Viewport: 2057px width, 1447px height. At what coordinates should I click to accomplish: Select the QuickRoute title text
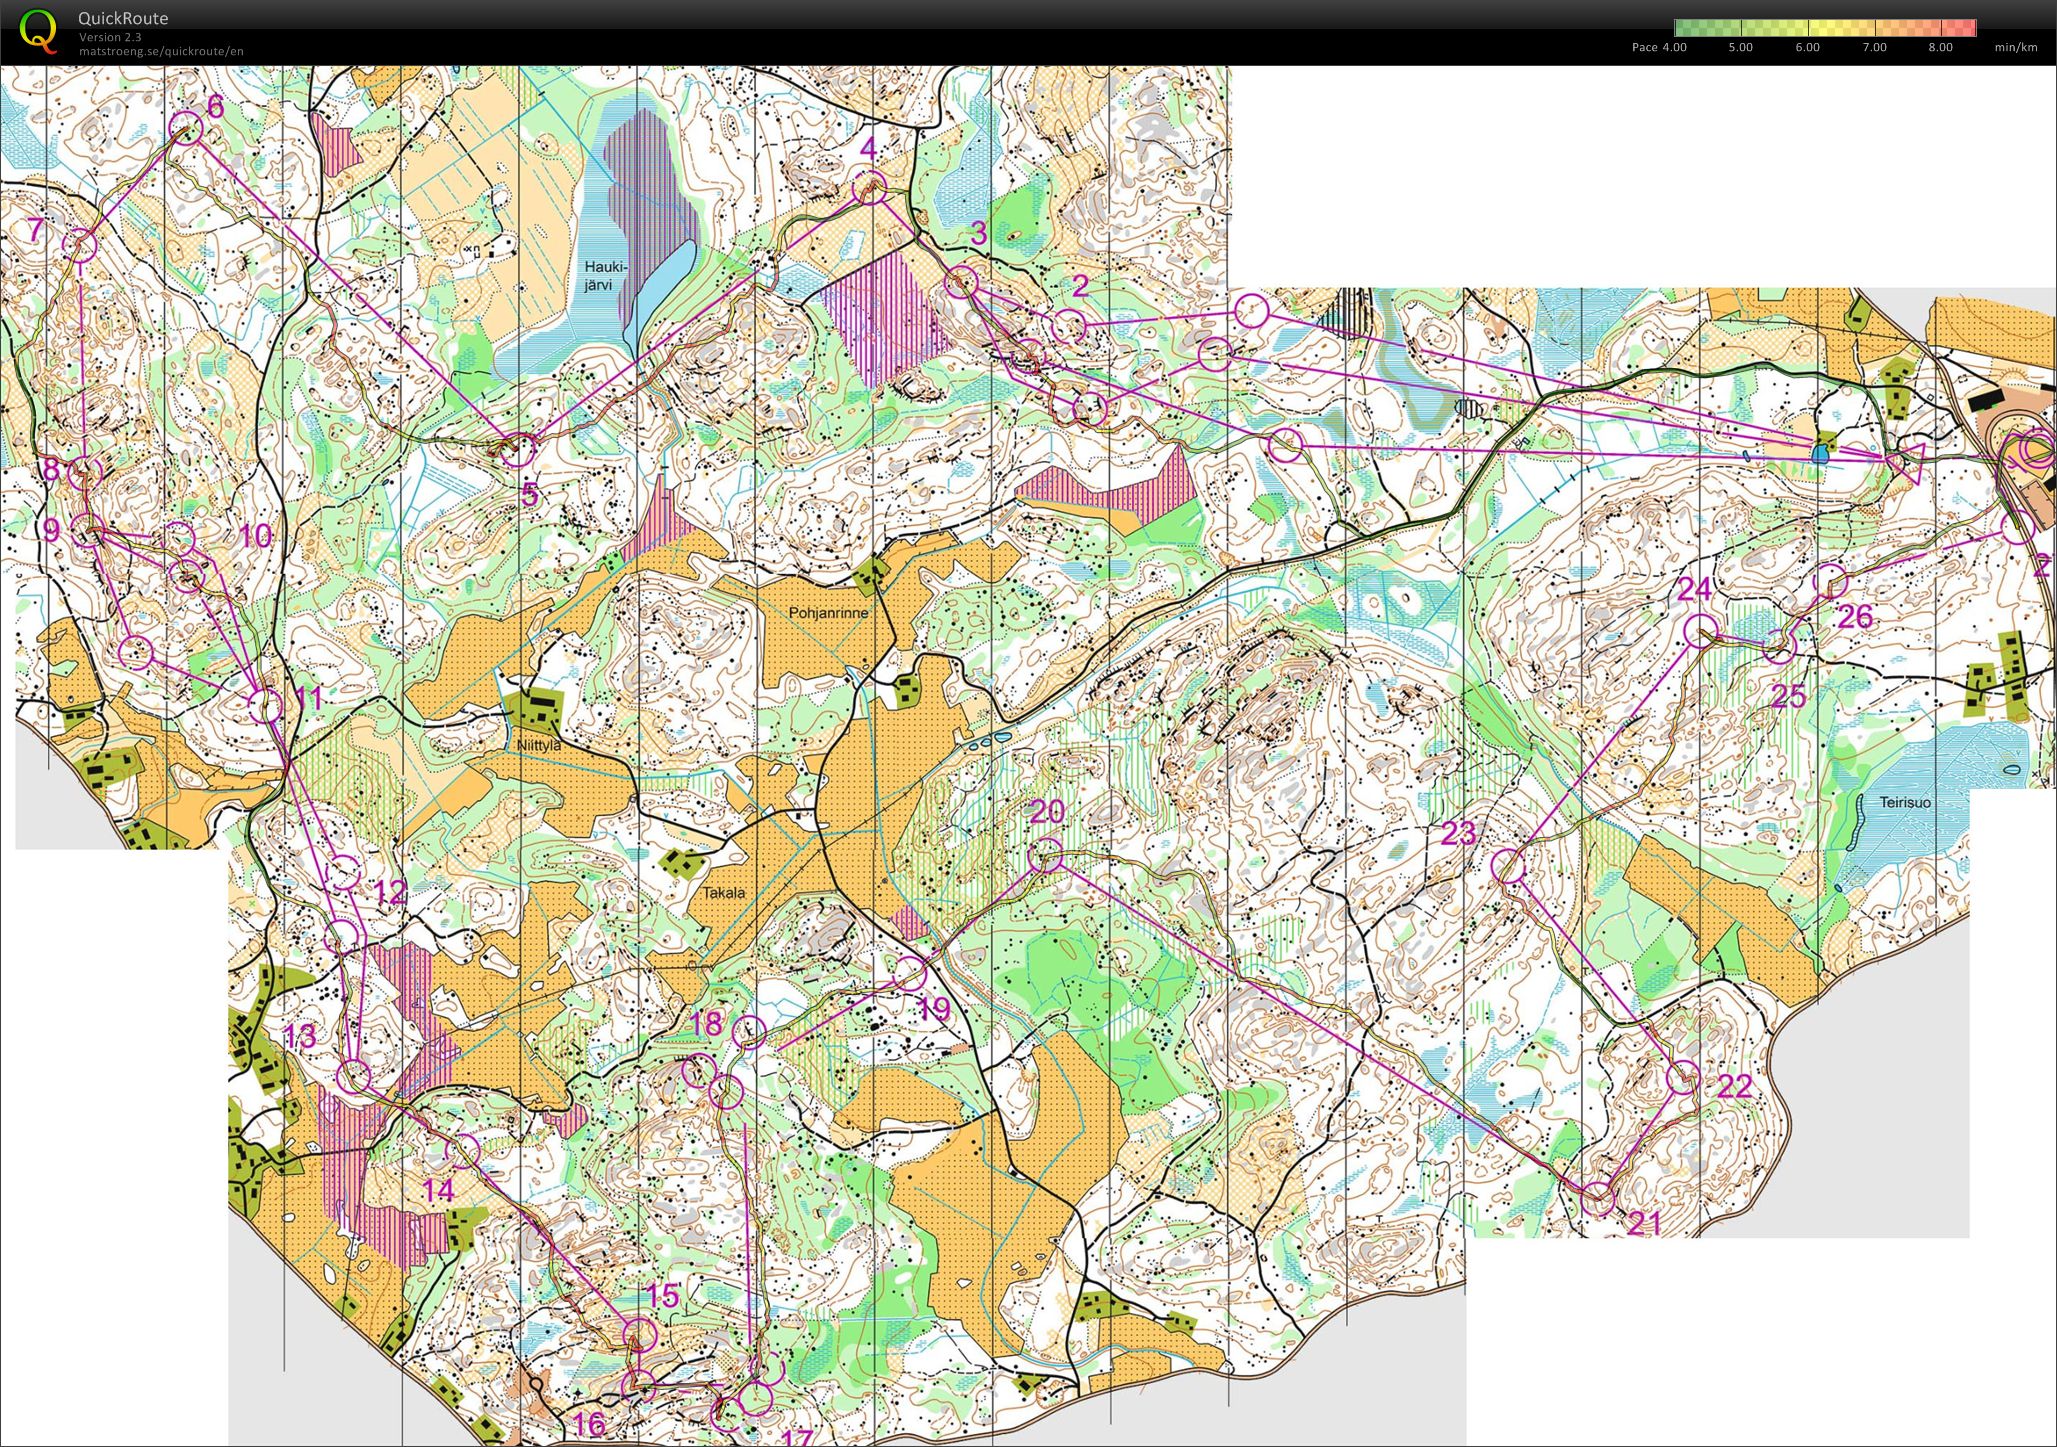123,18
